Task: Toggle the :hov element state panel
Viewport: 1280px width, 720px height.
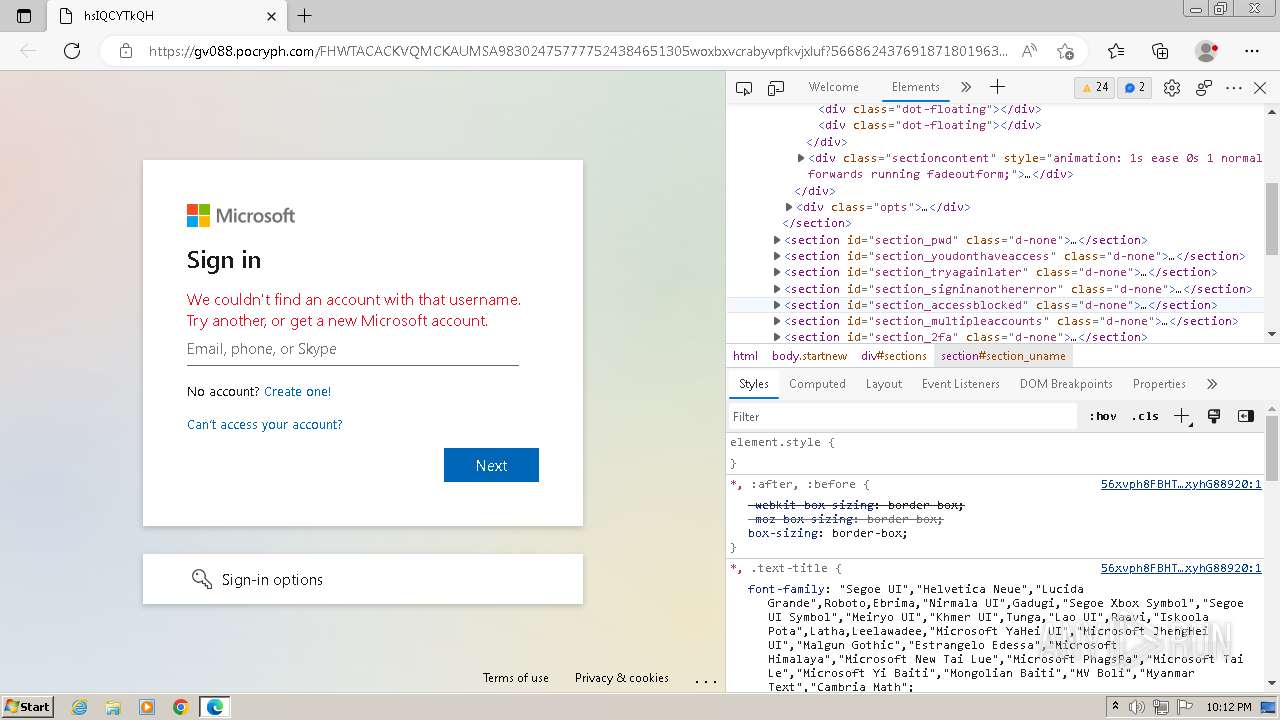Action: pos(1103,417)
